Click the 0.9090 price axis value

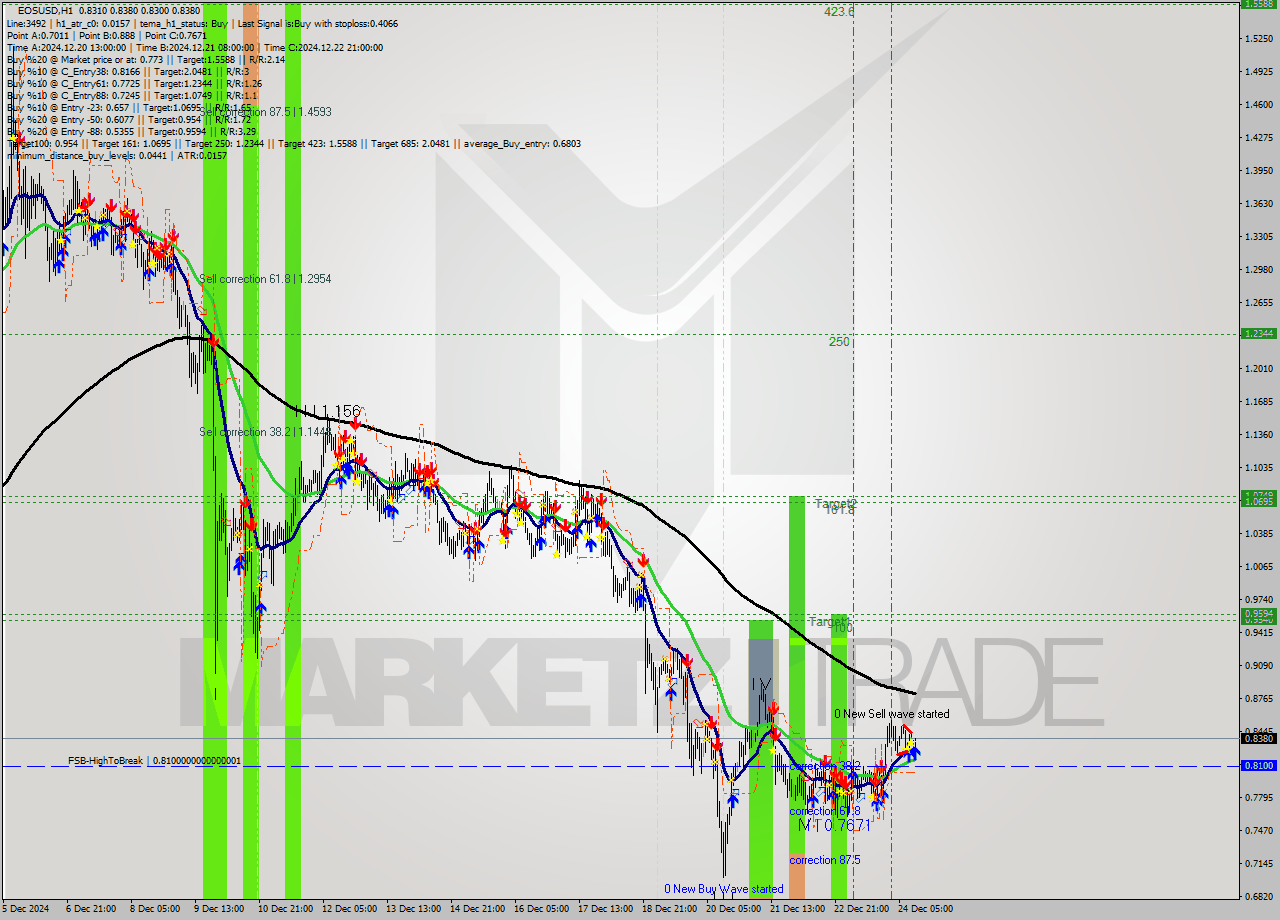tap(1257, 665)
